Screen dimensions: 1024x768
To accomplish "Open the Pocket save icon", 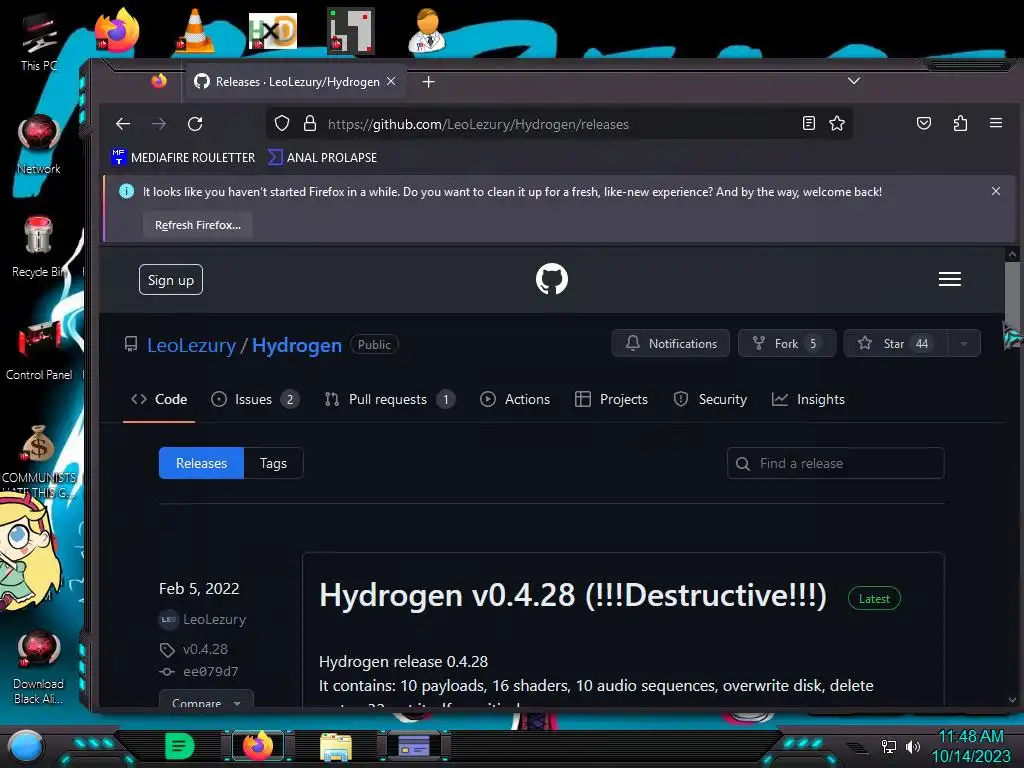I will (x=923, y=123).
